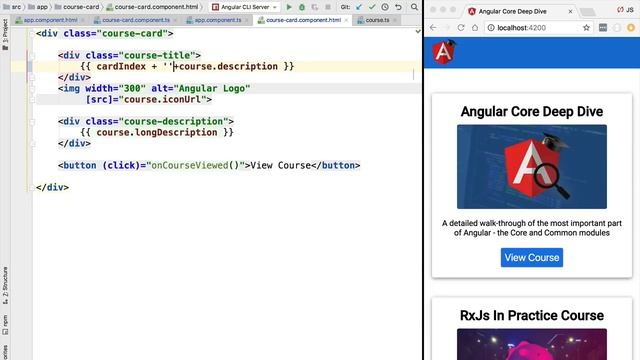Click onCourseViewed() in the button tag

coord(195,165)
